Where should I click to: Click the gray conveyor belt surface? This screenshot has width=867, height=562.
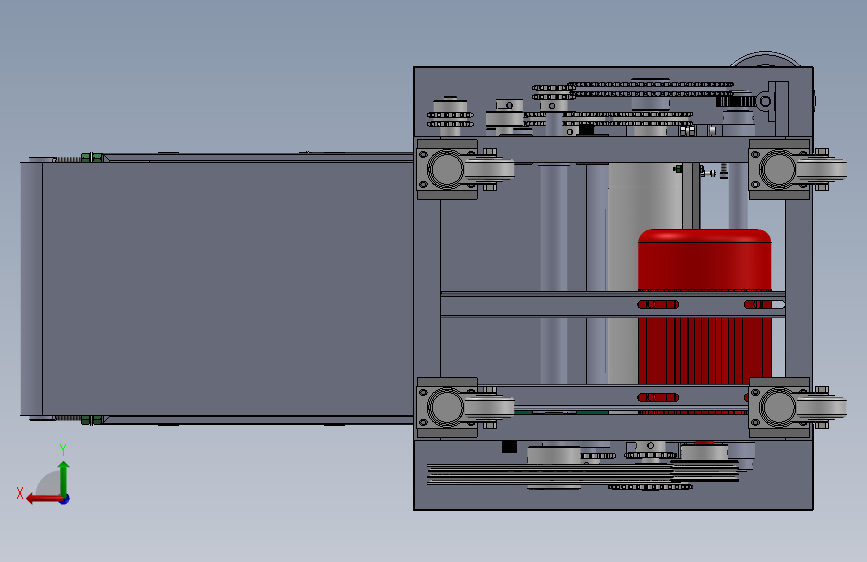click(x=227, y=288)
